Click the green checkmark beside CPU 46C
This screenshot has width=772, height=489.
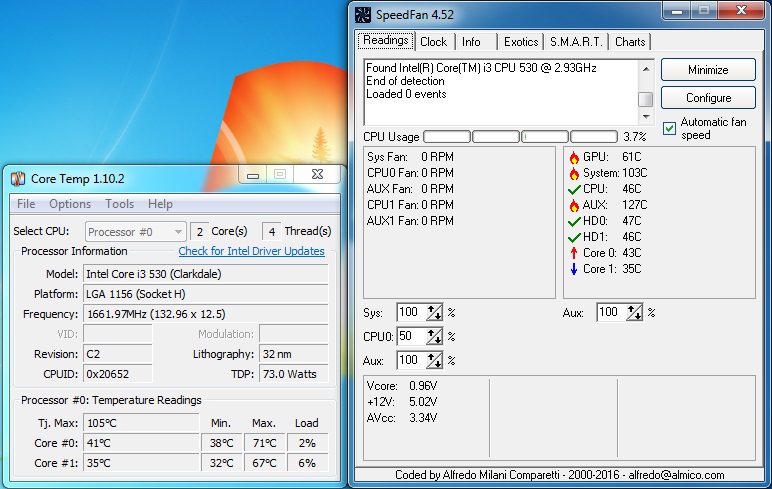(x=574, y=190)
